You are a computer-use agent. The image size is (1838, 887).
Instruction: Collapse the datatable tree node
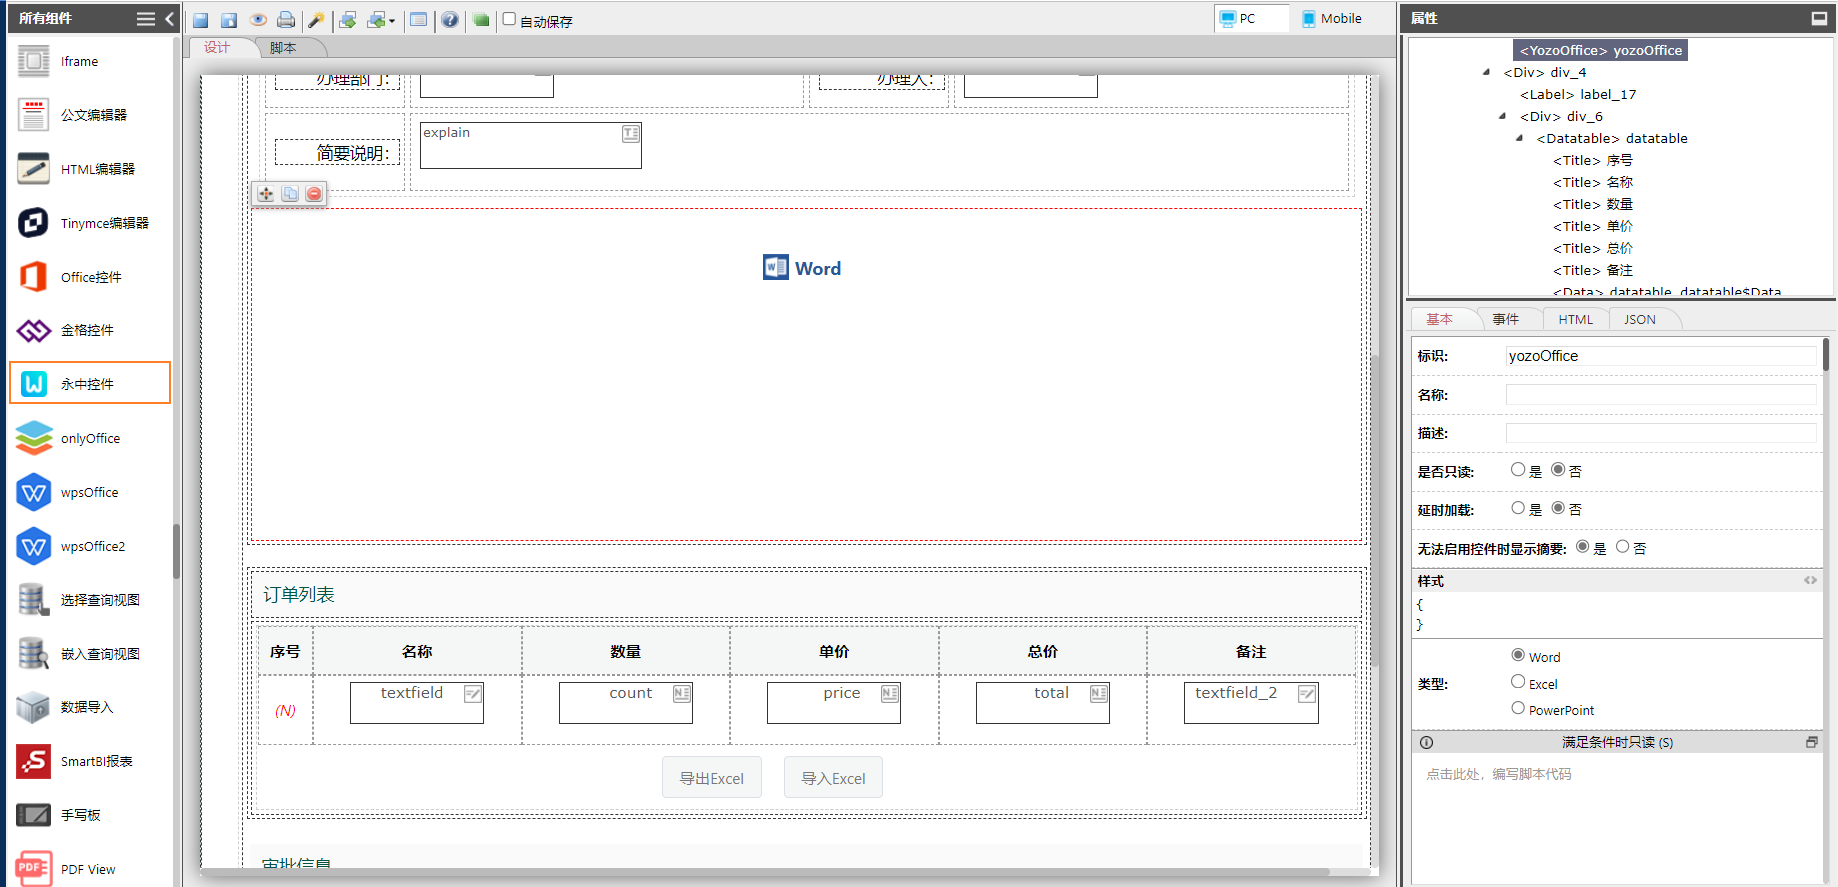tap(1520, 138)
